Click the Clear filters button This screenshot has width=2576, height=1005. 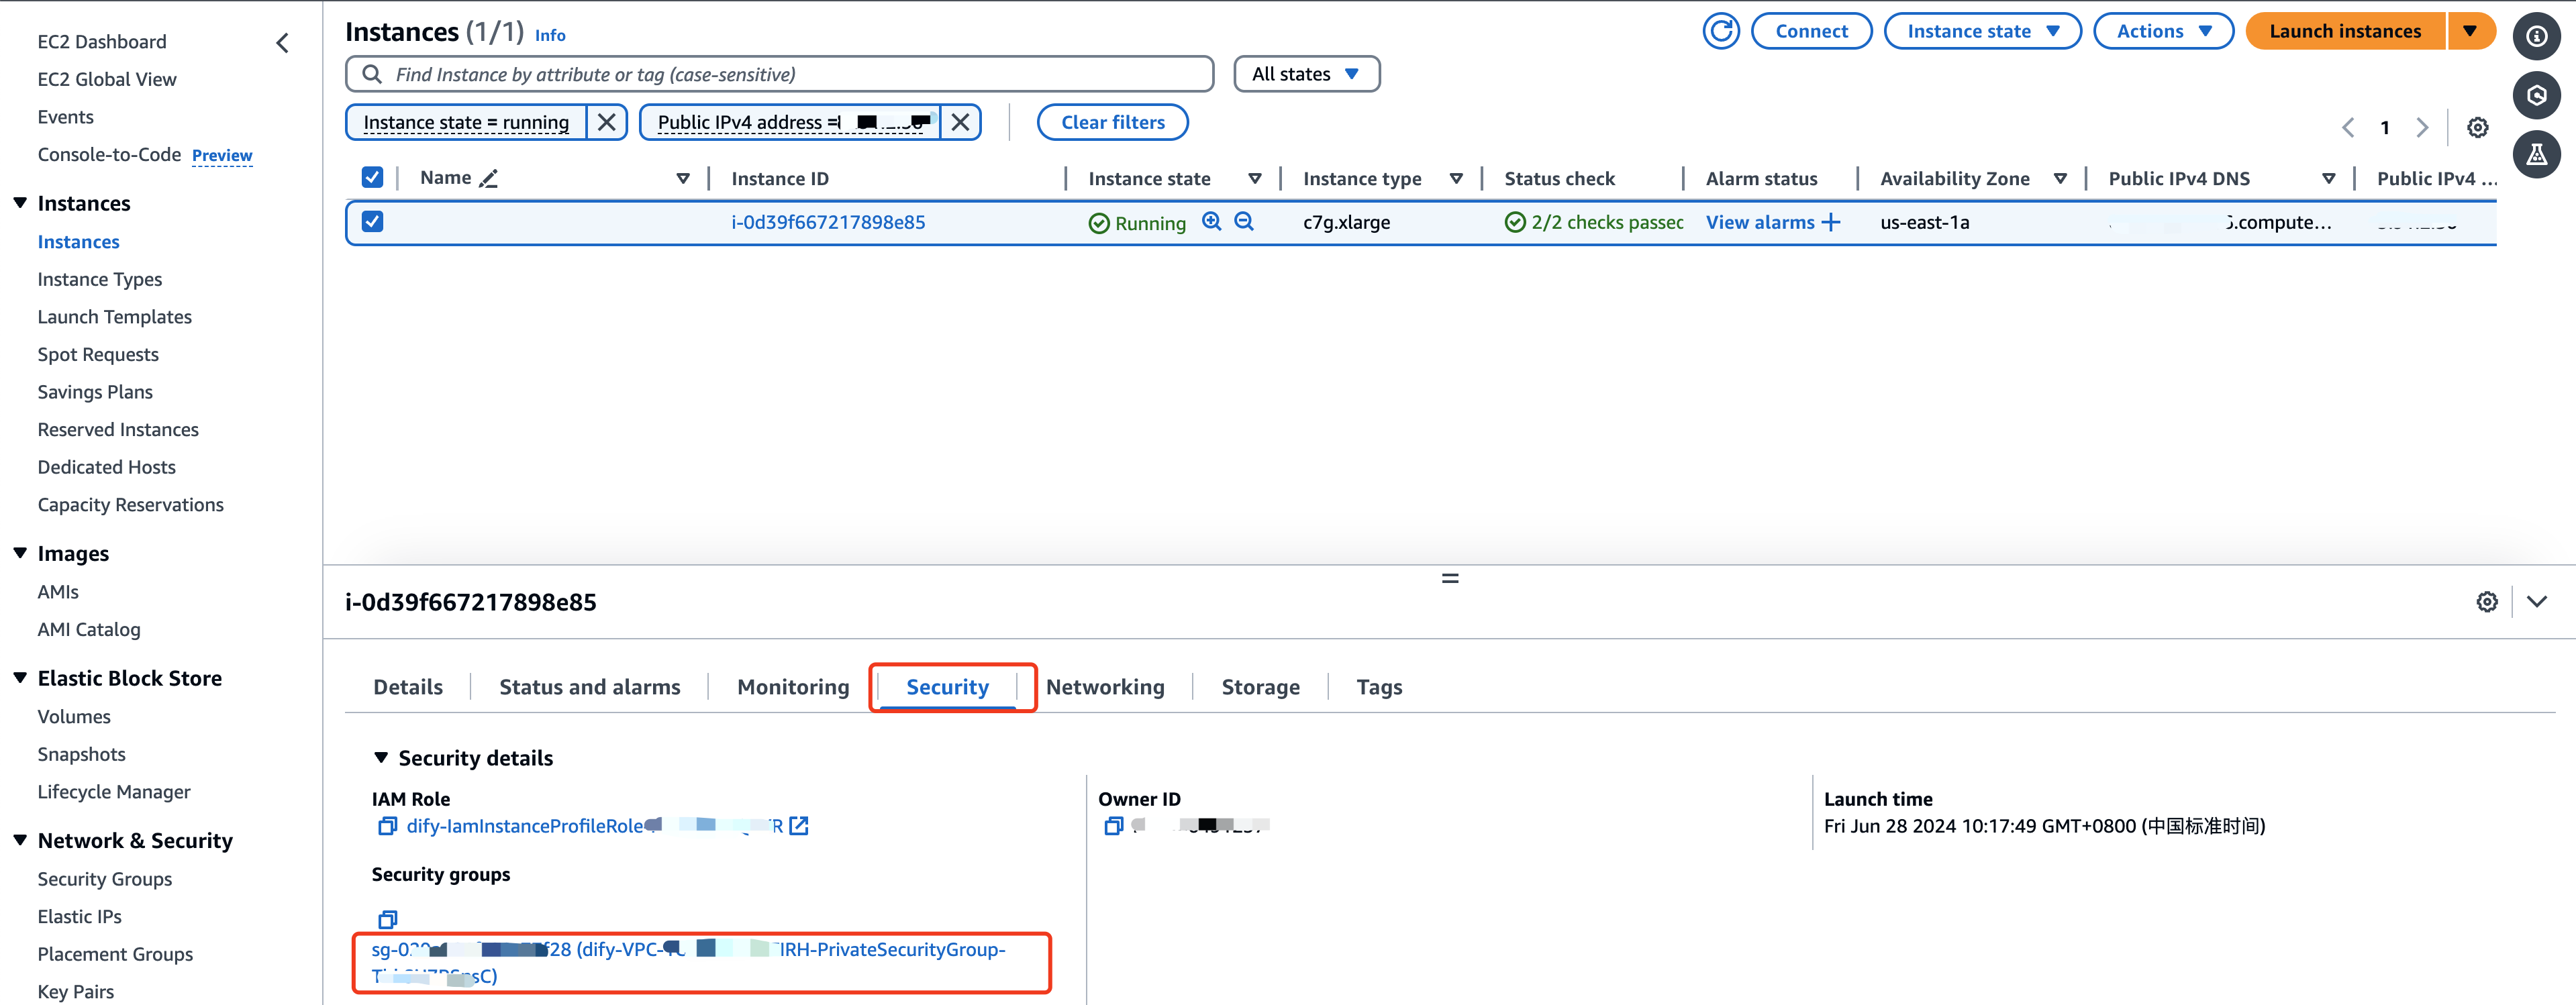pyautogui.click(x=1112, y=122)
